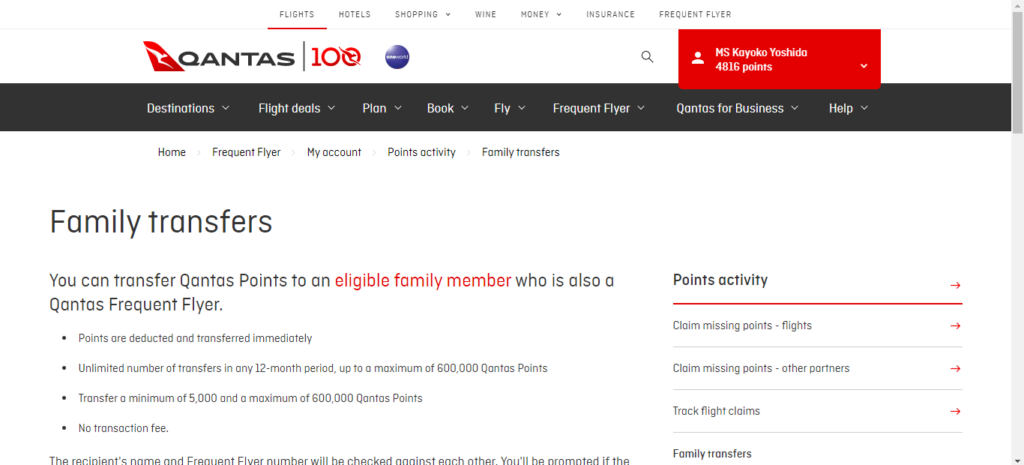Switch to the Hotels tab
Viewport: 1024px width, 465px height.
tap(354, 15)
